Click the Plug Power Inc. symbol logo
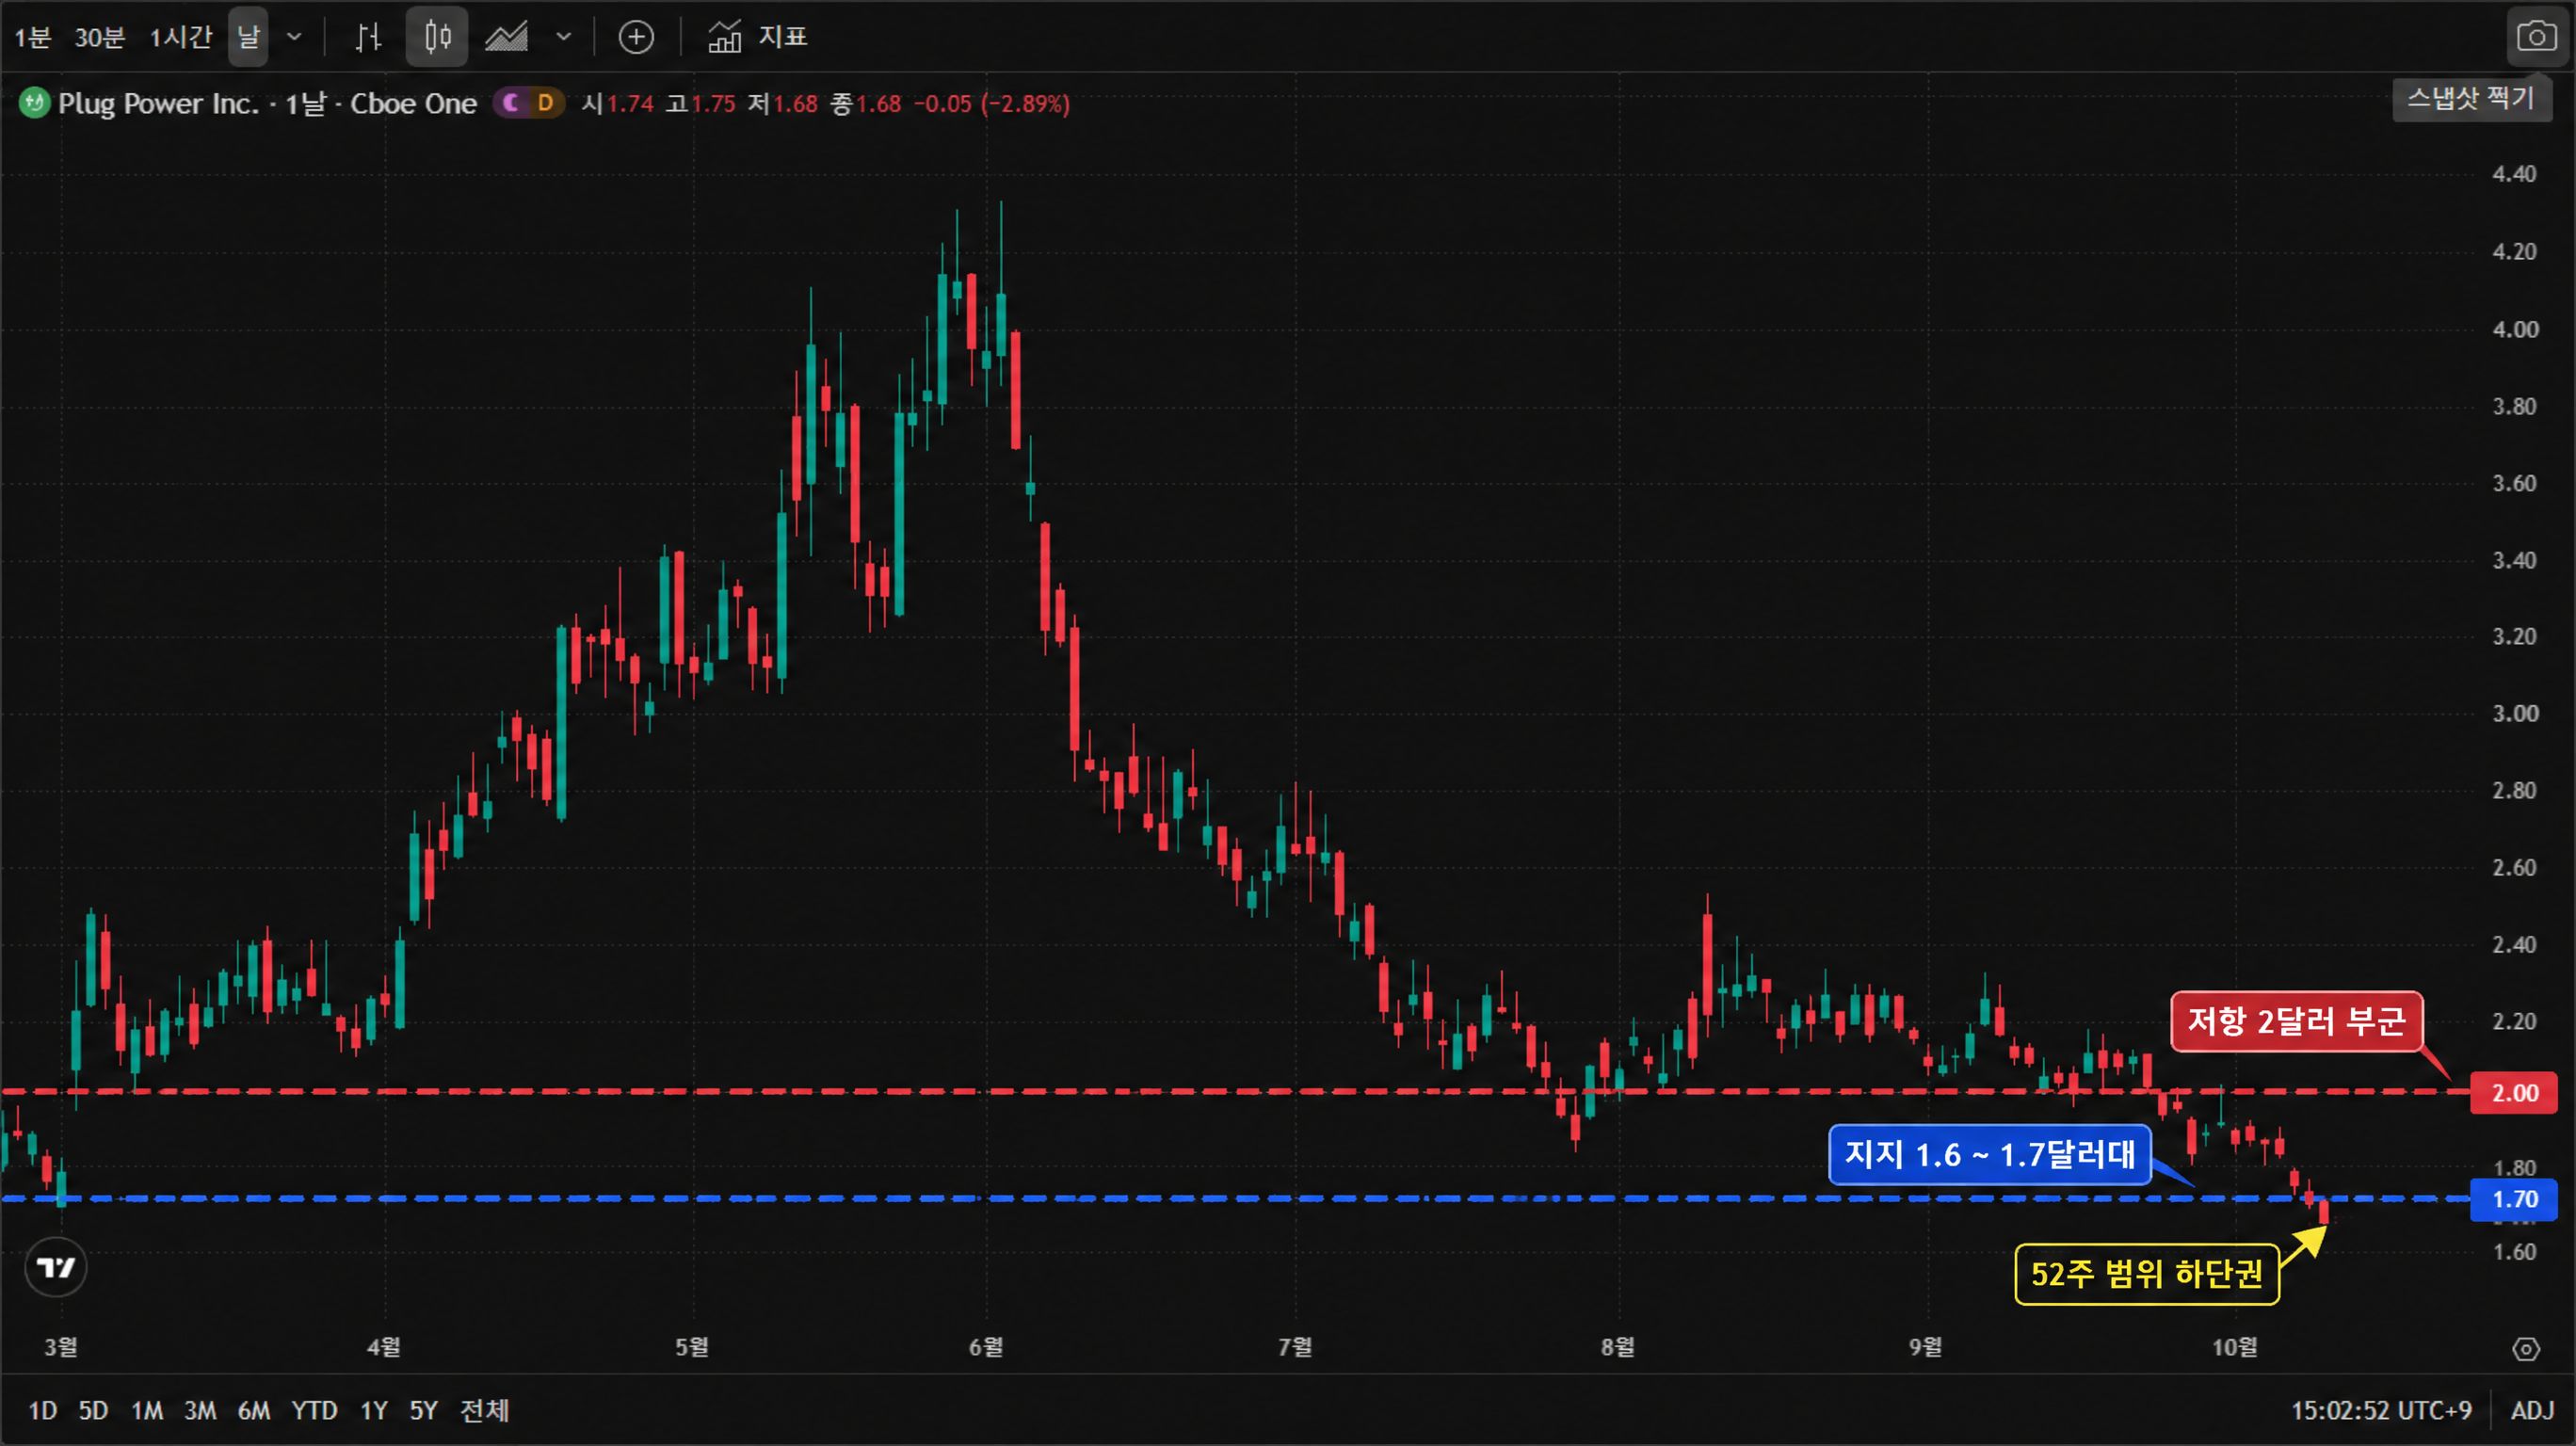This screenshot has height=1446, width=2576. point(35,103)
